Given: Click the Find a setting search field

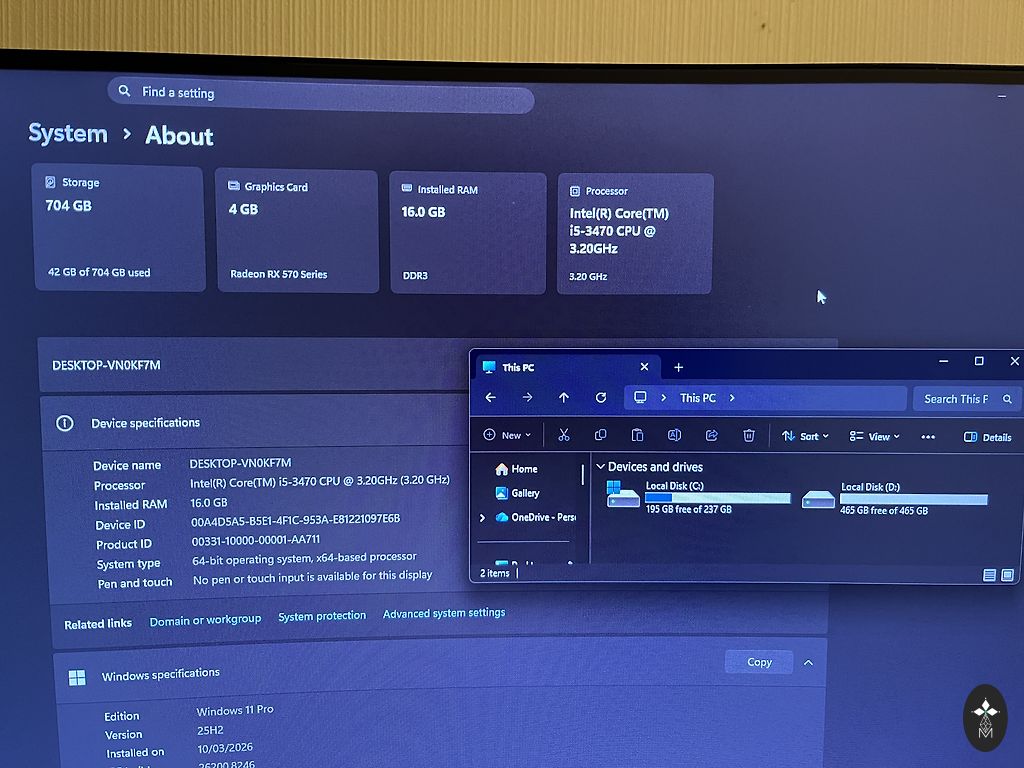Looking at the screenshot, I should (x=320, y=93).
